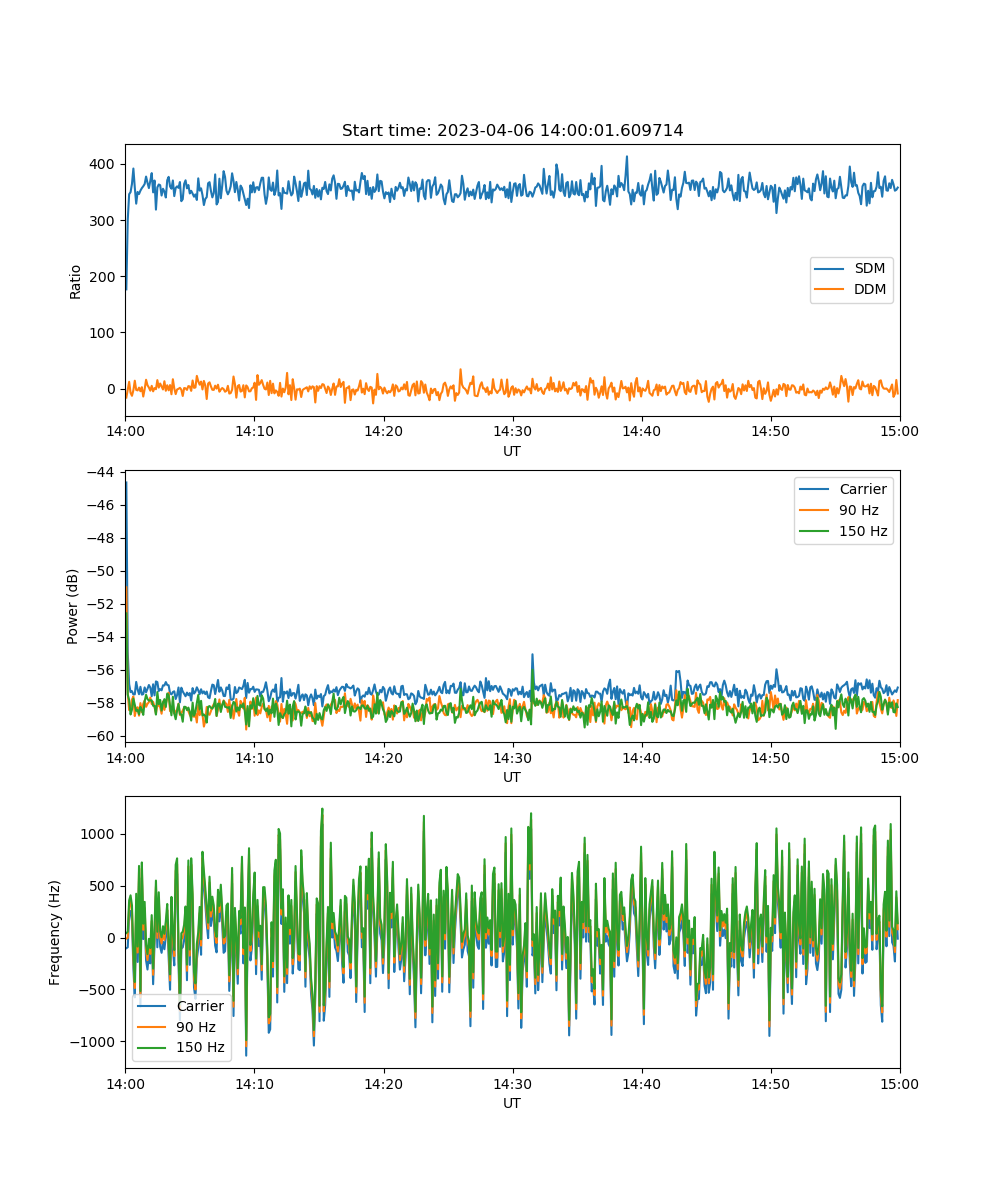Click the green 150 Hz swatch in the Power legend
The height and width of the screenshot is (1200, 1000).
click(x=816, y=531)
